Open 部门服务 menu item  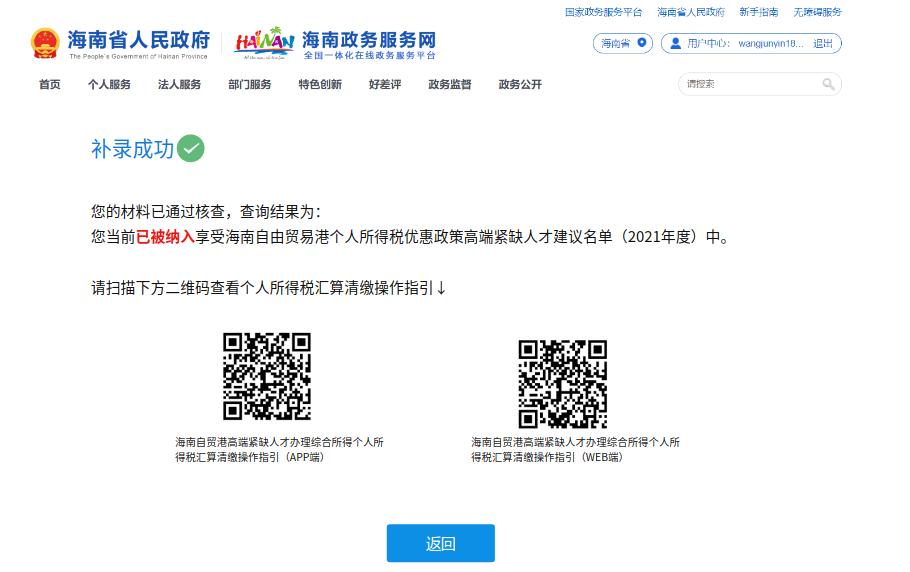(x=250, y=85)
